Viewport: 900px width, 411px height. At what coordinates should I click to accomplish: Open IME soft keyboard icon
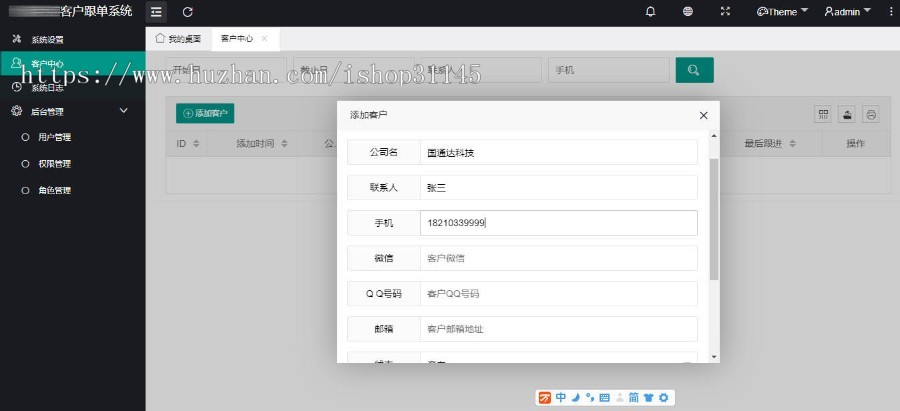(604, 397)
